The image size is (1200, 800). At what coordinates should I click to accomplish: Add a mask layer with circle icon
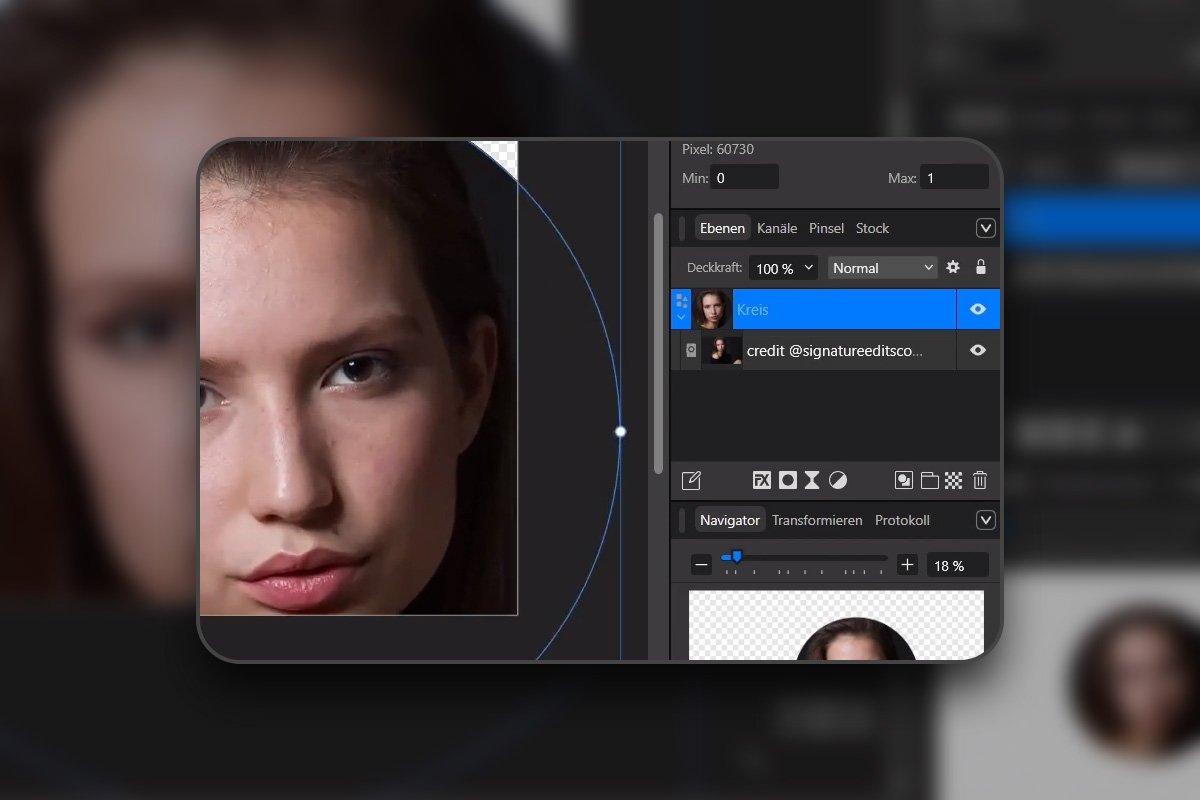[x=788, y=480]
